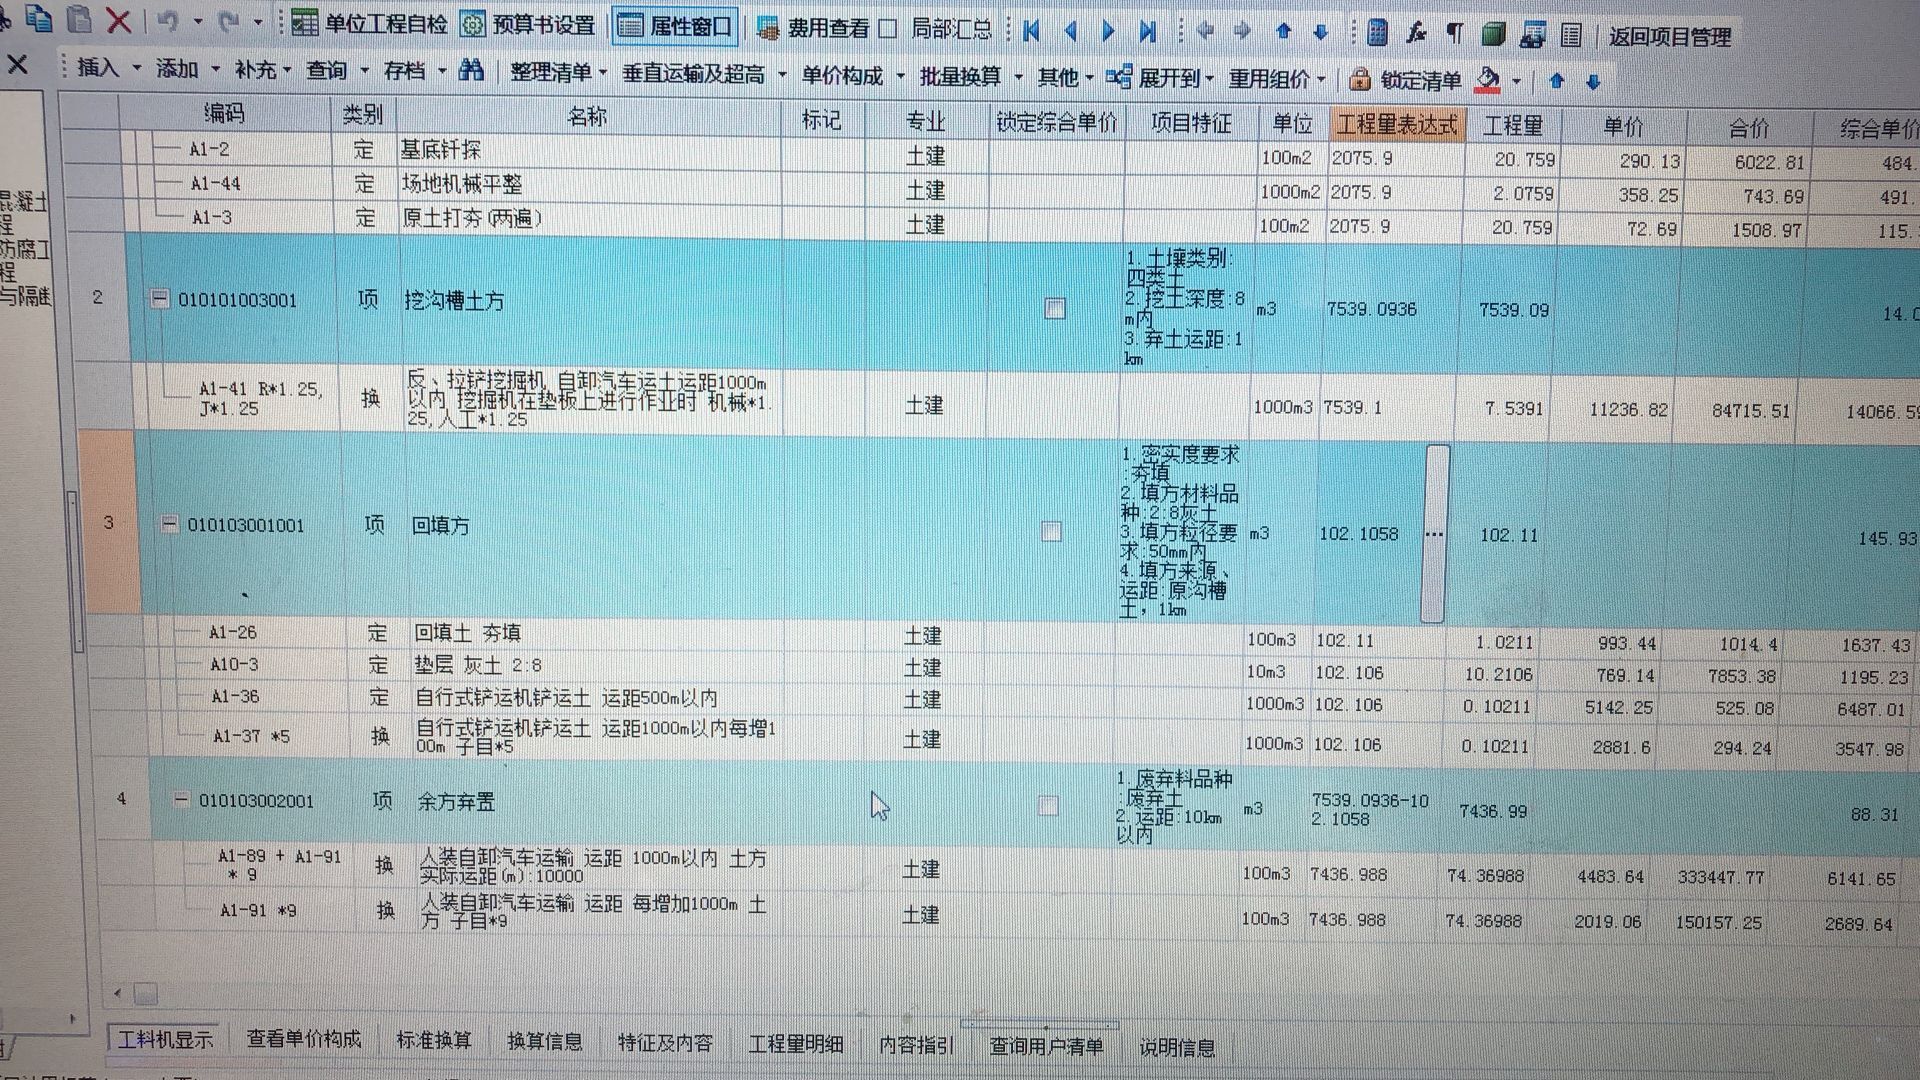Toggle 锁定清单 lock button

pyautogui.click(x=1406, y=80)
